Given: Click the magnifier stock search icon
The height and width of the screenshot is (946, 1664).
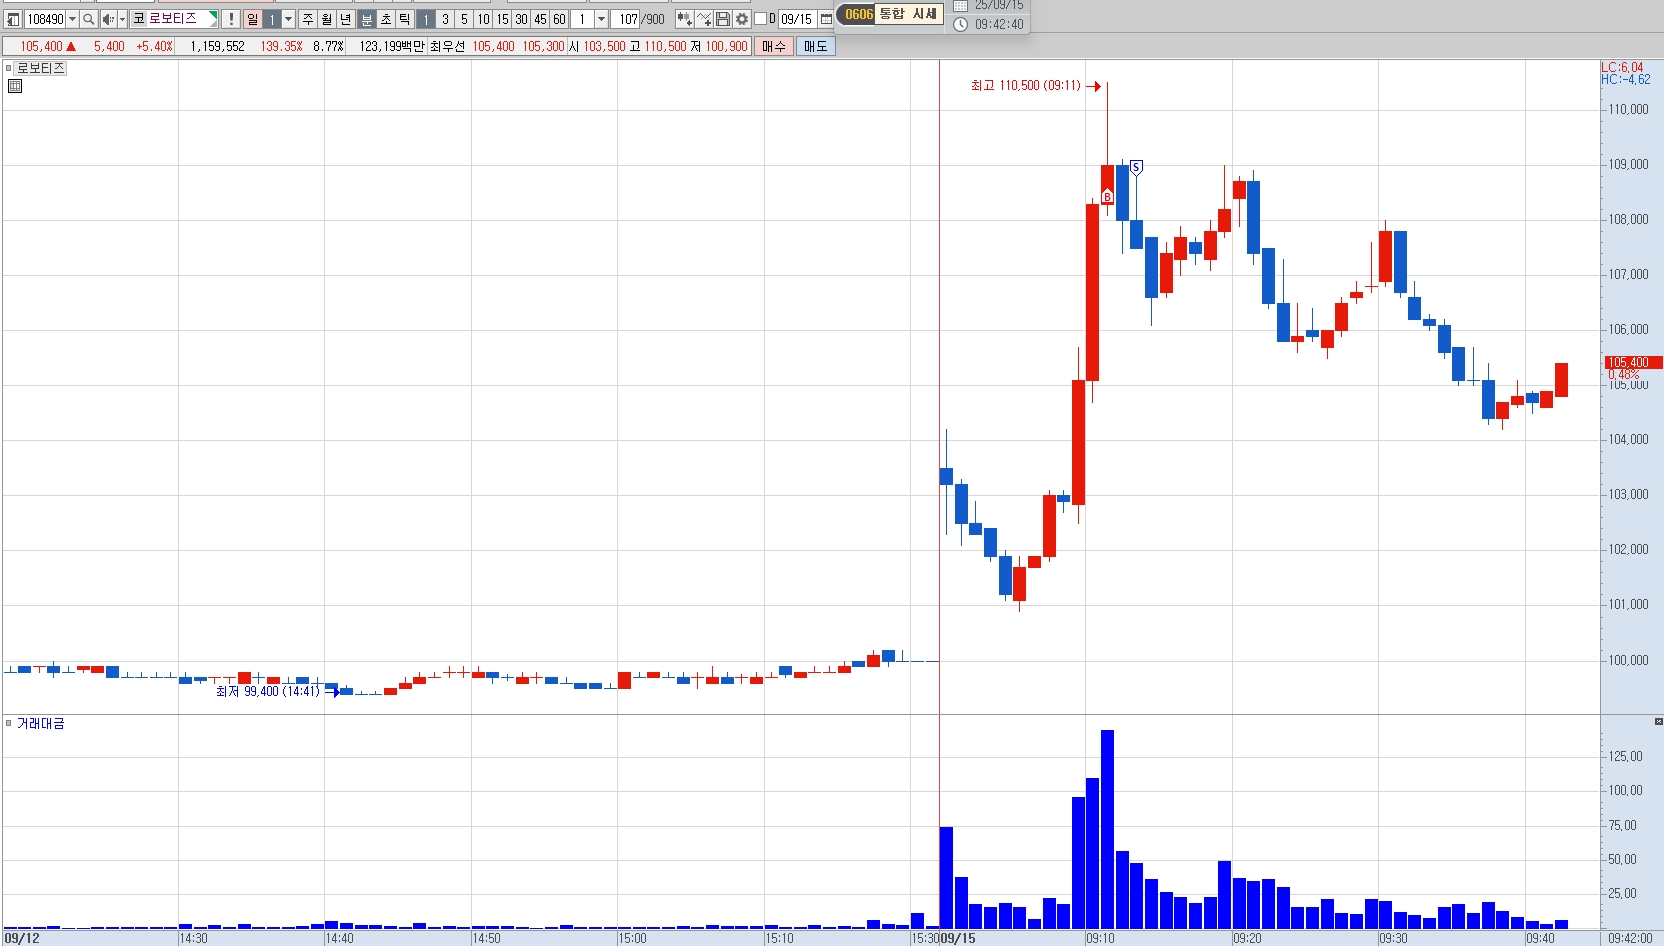Looking at the screenshot, I should click(88, 19).
